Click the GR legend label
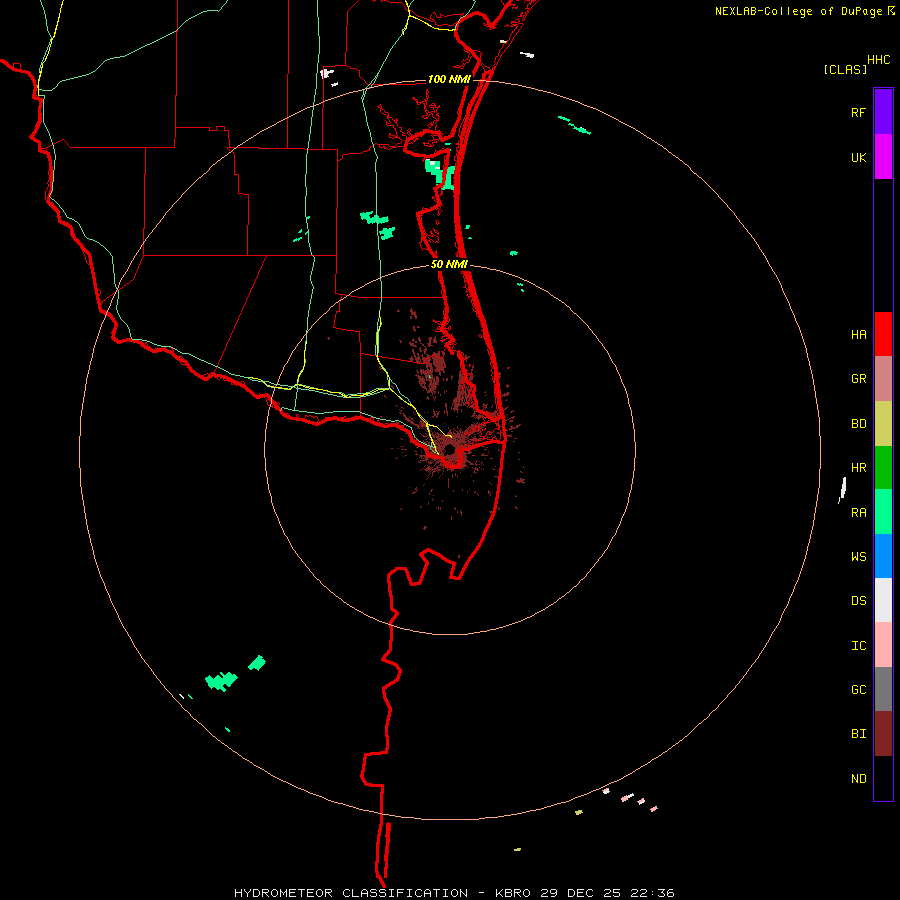The height and width of the screenshot is (900, 900). coord(858,379)
